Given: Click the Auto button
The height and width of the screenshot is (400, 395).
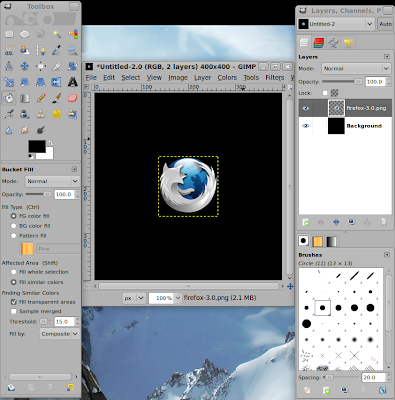Looking at the screenshot, I should coord(385,24).
